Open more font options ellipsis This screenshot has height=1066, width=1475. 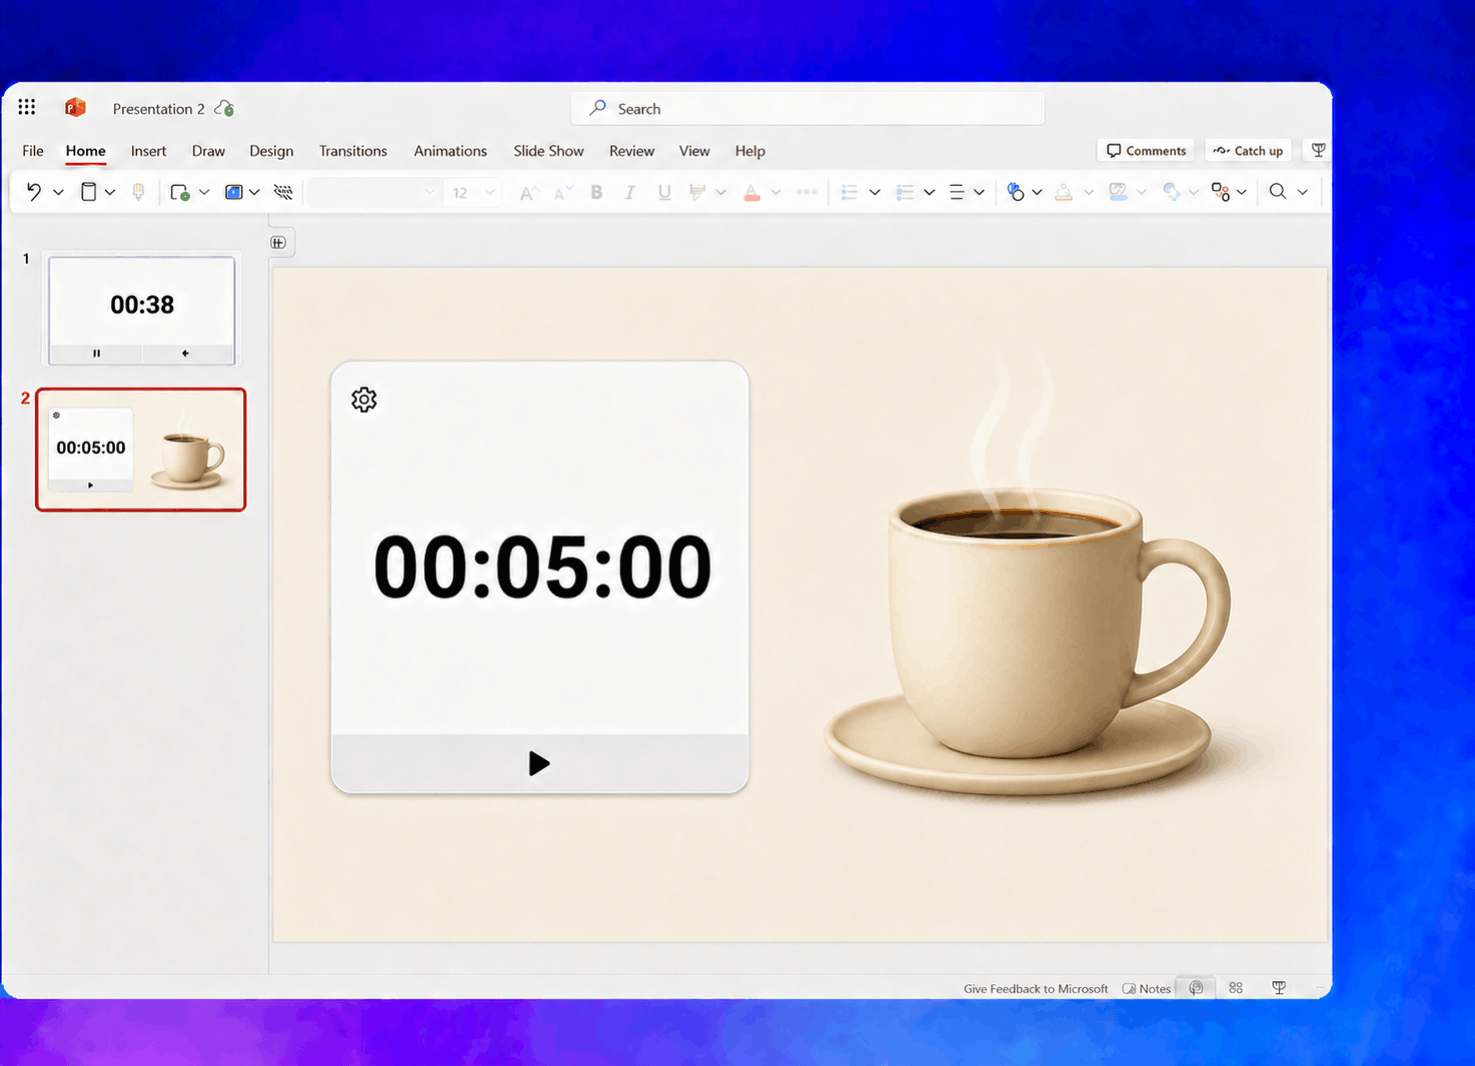(807, 192)
